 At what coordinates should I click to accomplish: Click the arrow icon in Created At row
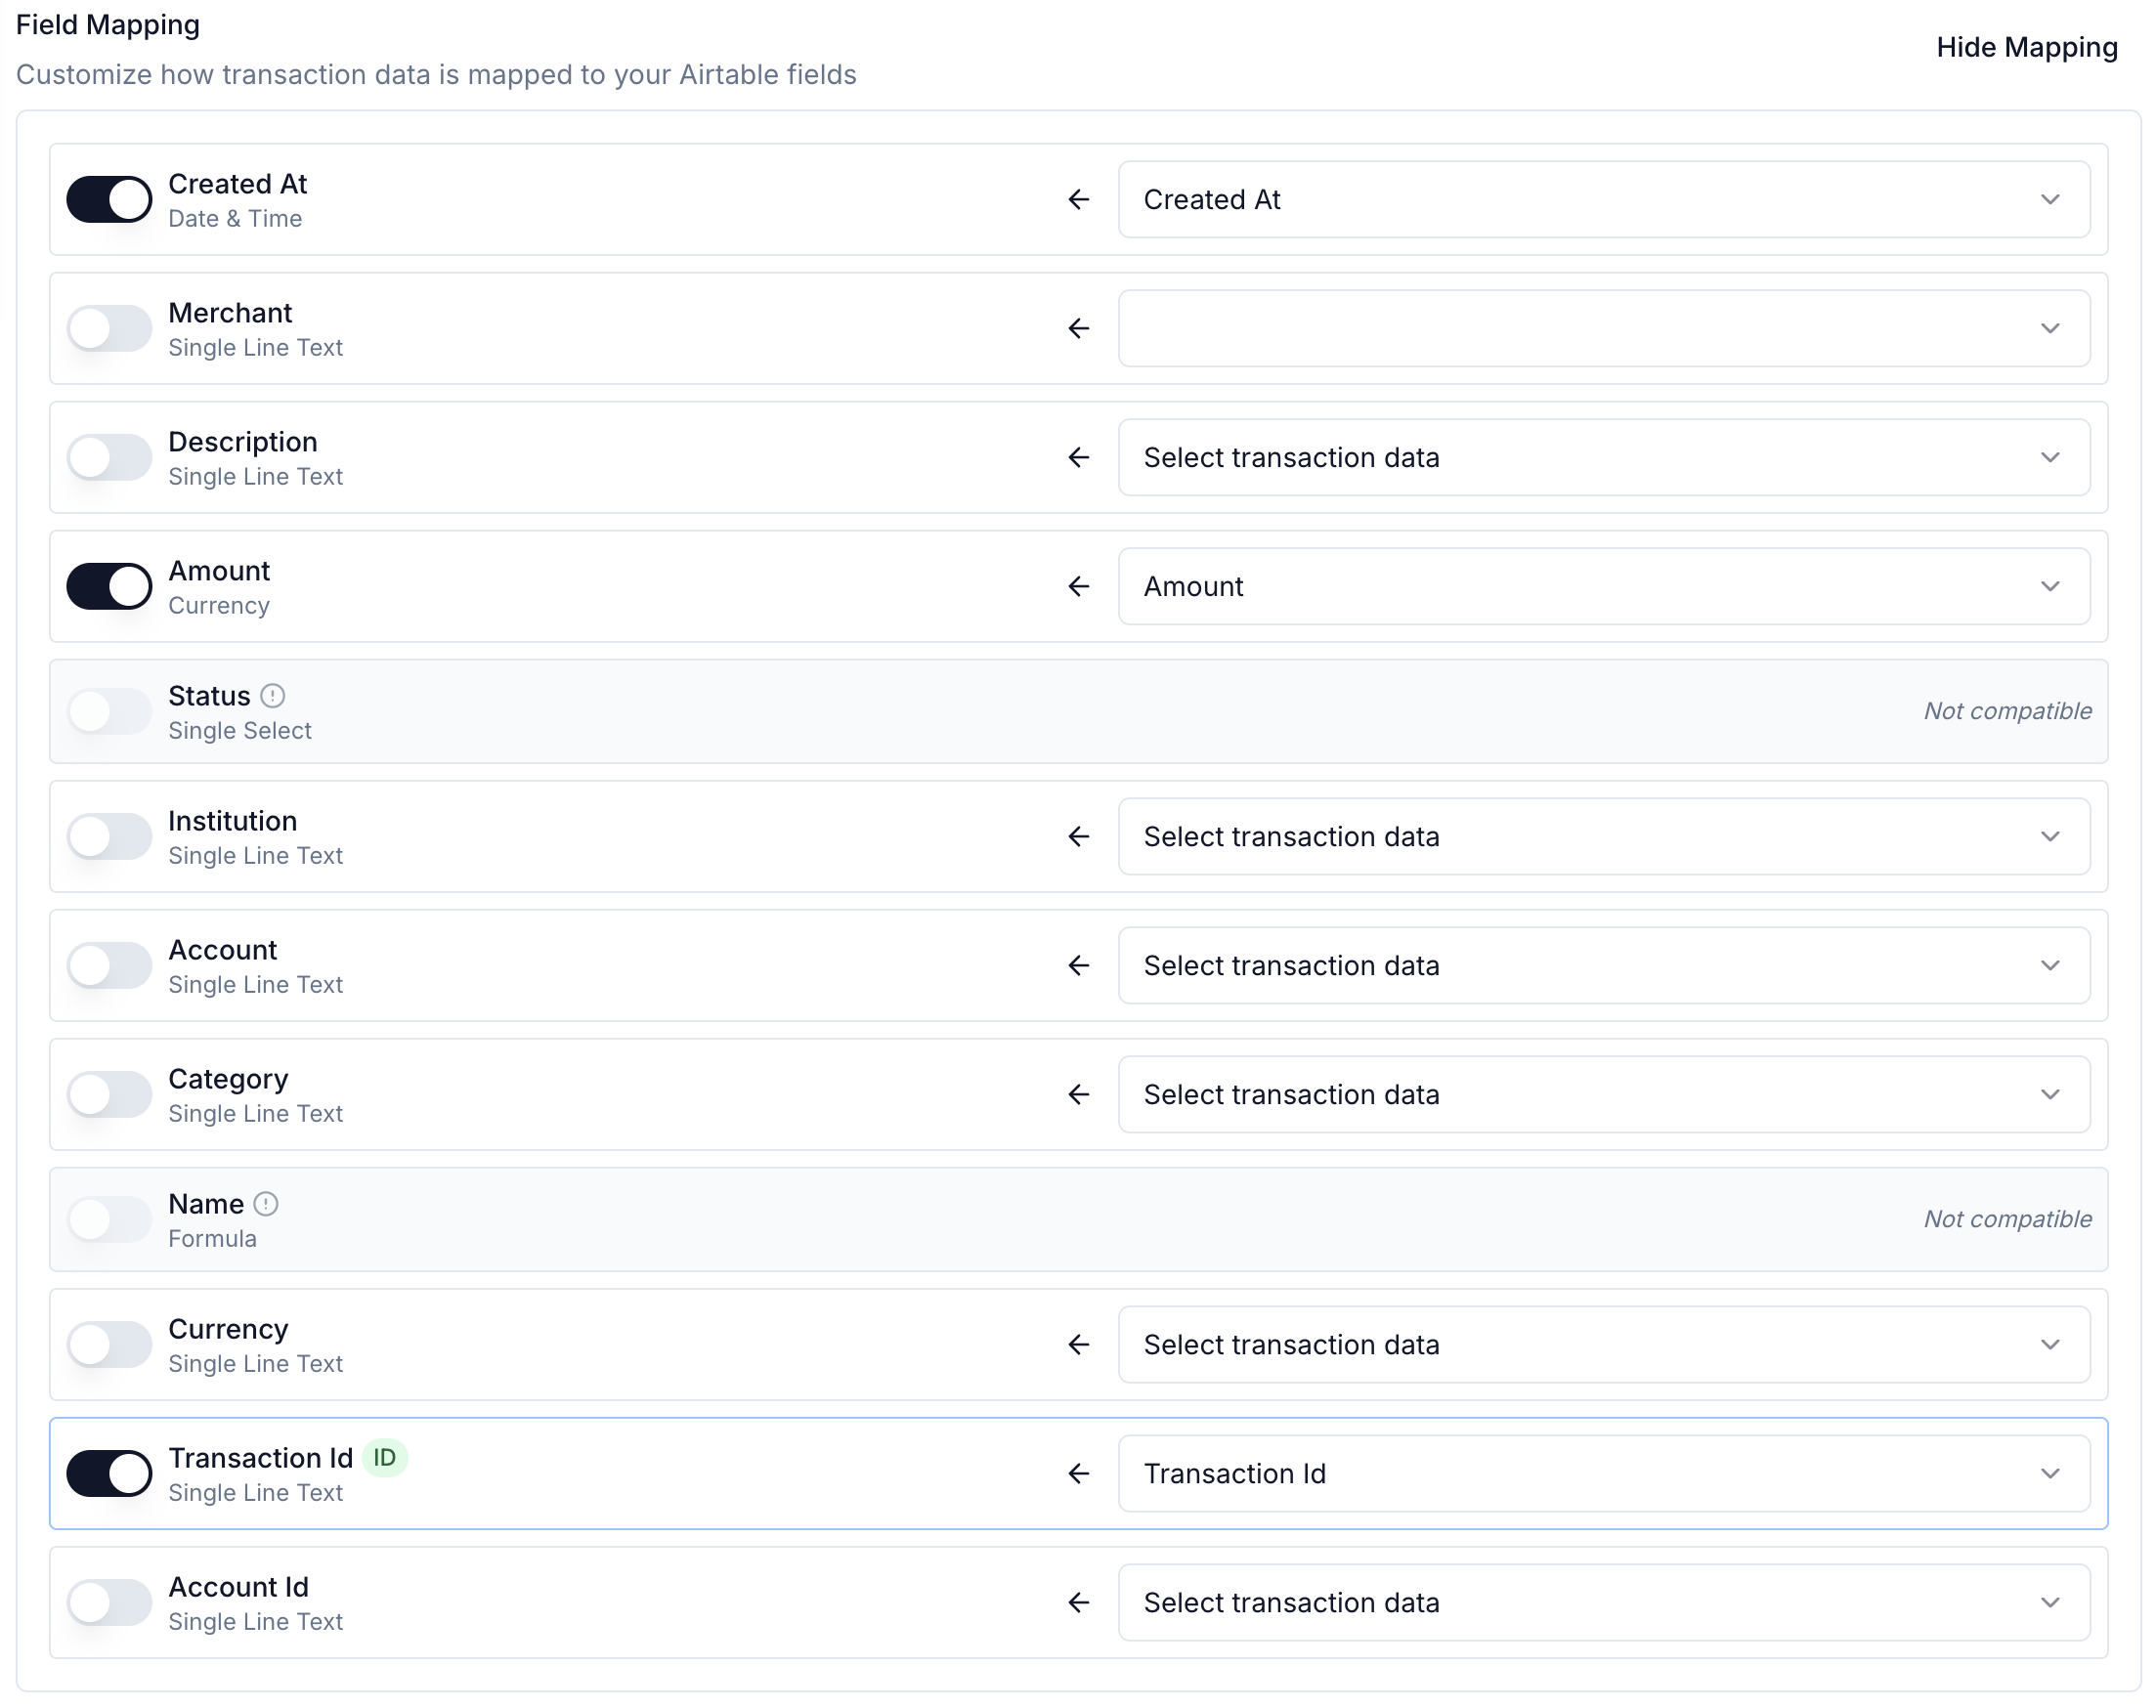click(x=1078, y=200)
